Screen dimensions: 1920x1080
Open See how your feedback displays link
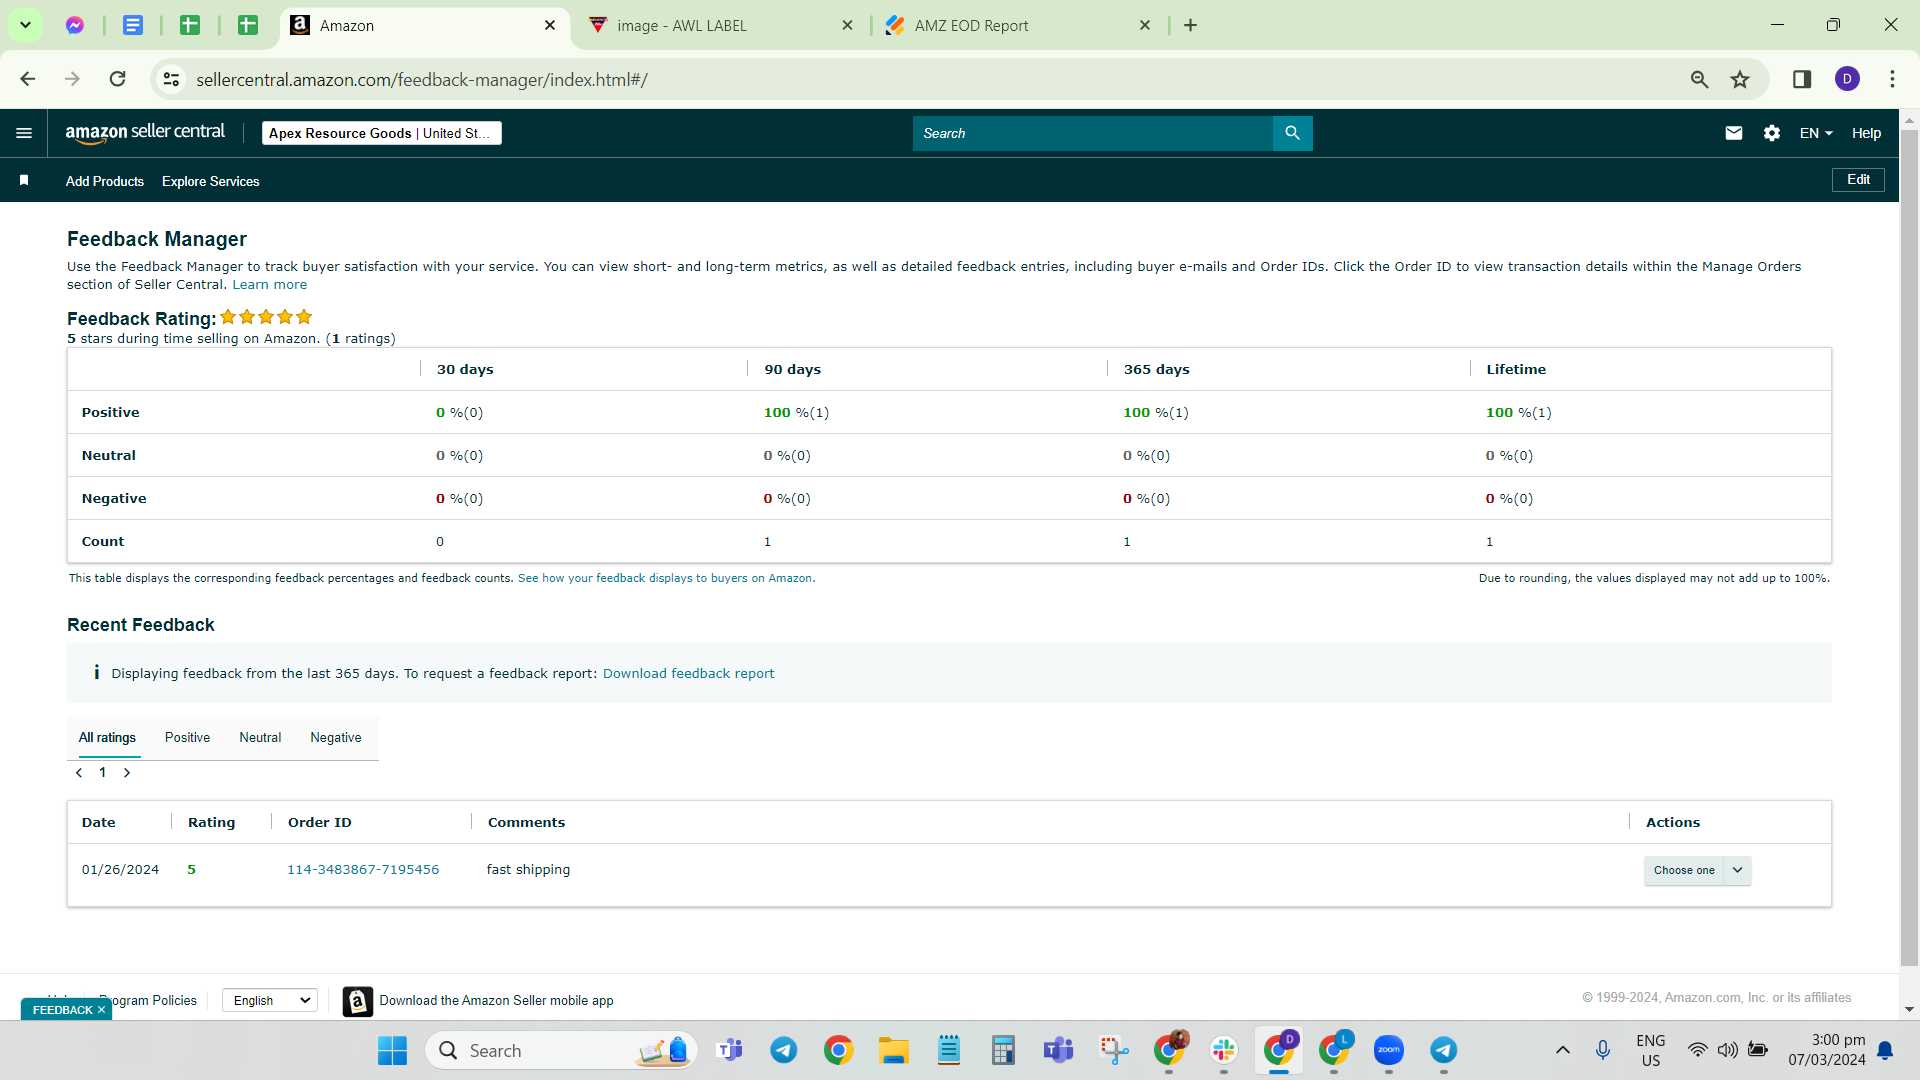coord(665,578)
